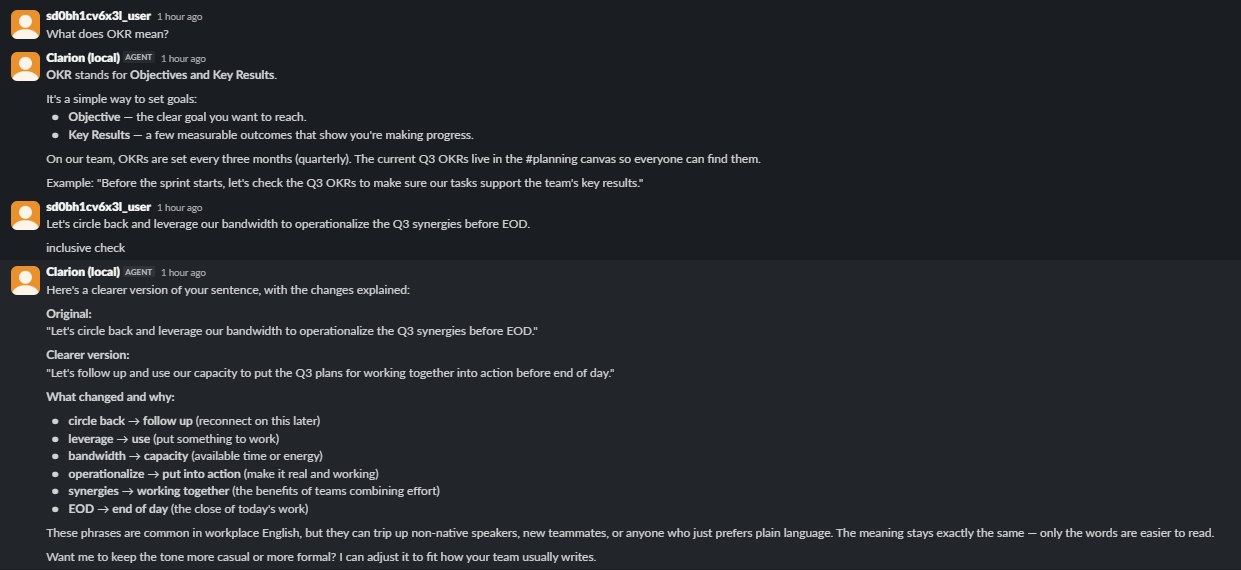Click the "Clearer version:" heading
The width and height of the screenshot is (1241, 570).
(x=88, y=355)
